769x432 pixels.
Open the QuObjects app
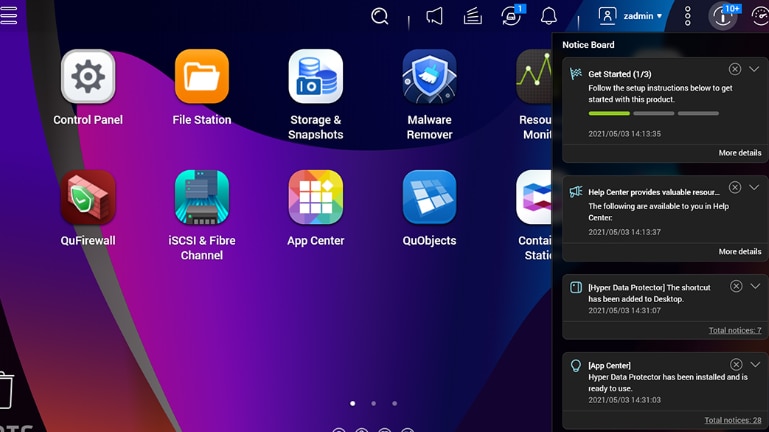coord(429,198)
